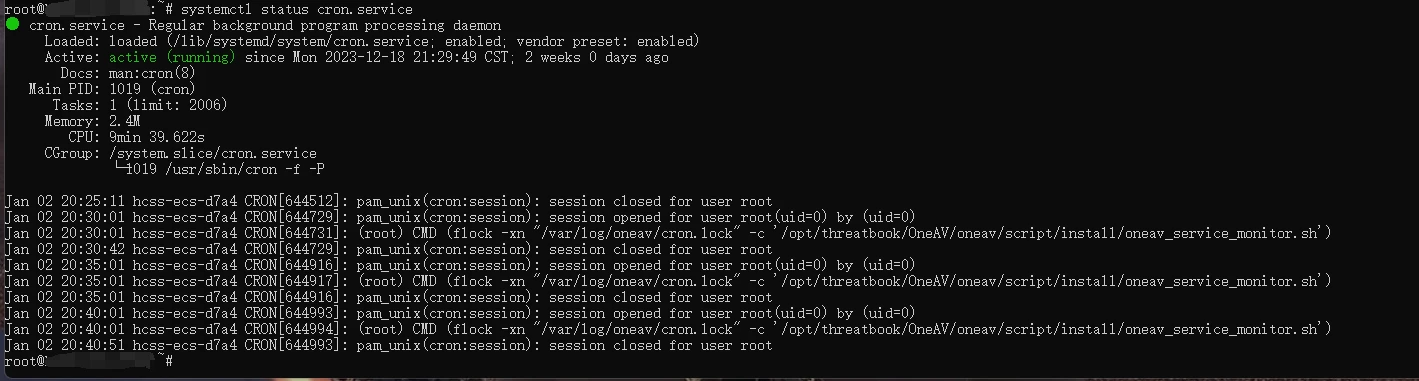Viewport: 1419px width, 381px height.
Task: Click the systemctl status cron.service command text
Action: 296,9
